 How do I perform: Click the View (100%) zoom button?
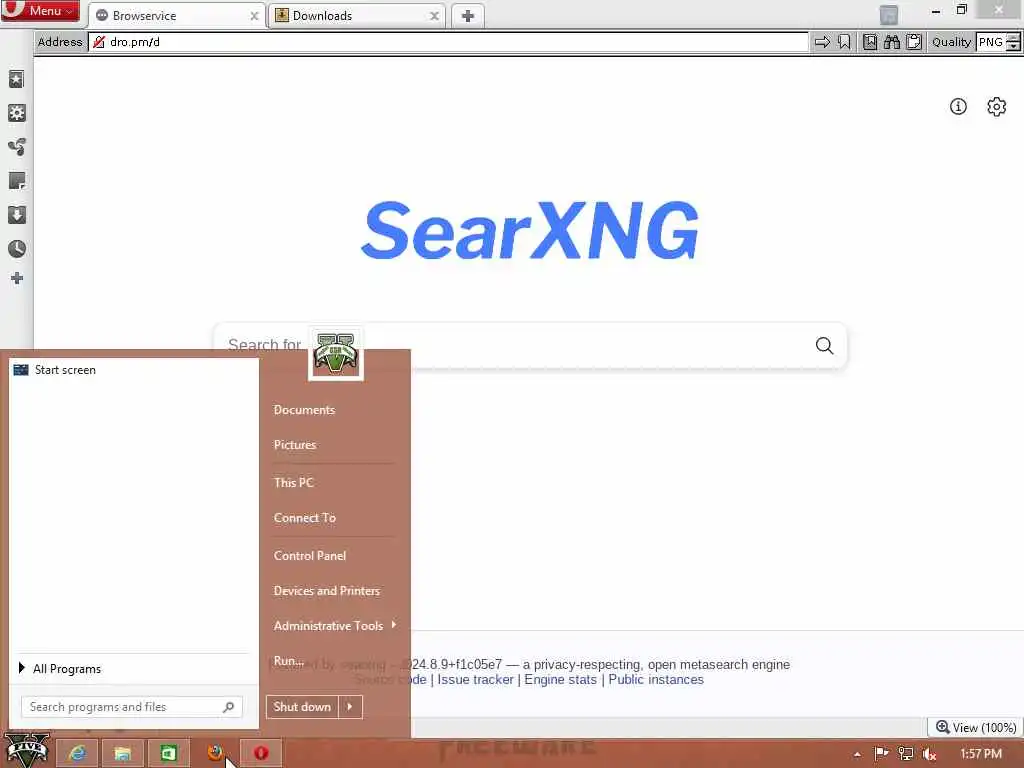coord(976,728)
